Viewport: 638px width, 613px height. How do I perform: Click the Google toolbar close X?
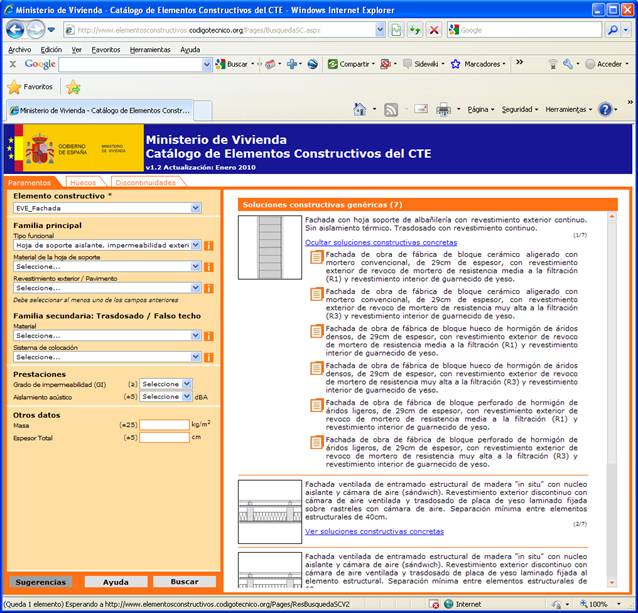[x=13, y=64]
